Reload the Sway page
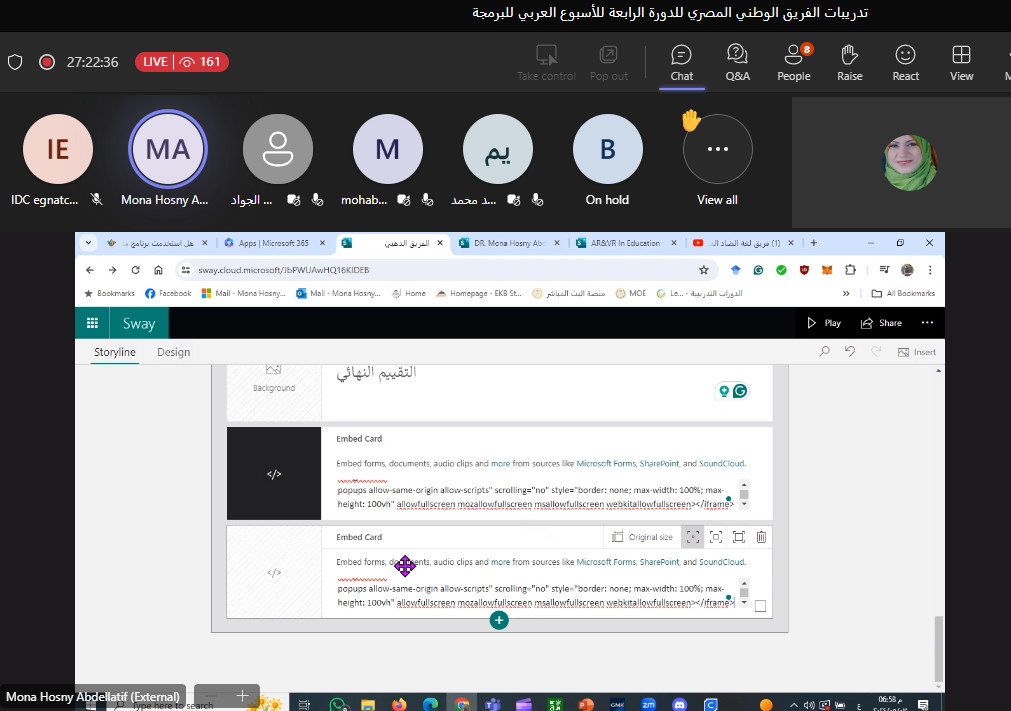 tap(135, 270)
